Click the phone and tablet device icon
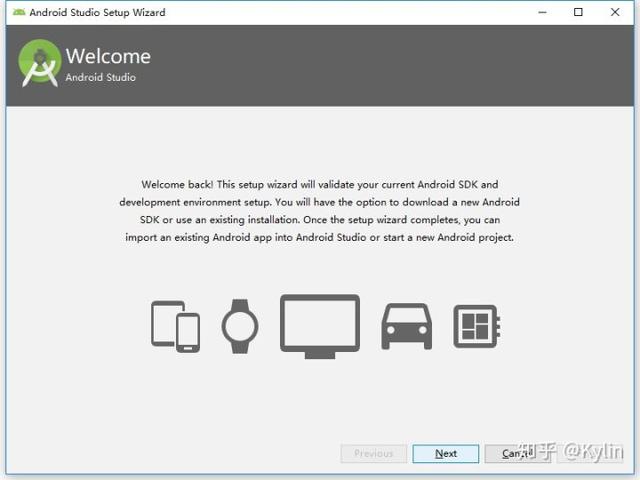This screenshot has height=480, width=640. (x=176, y=326)
